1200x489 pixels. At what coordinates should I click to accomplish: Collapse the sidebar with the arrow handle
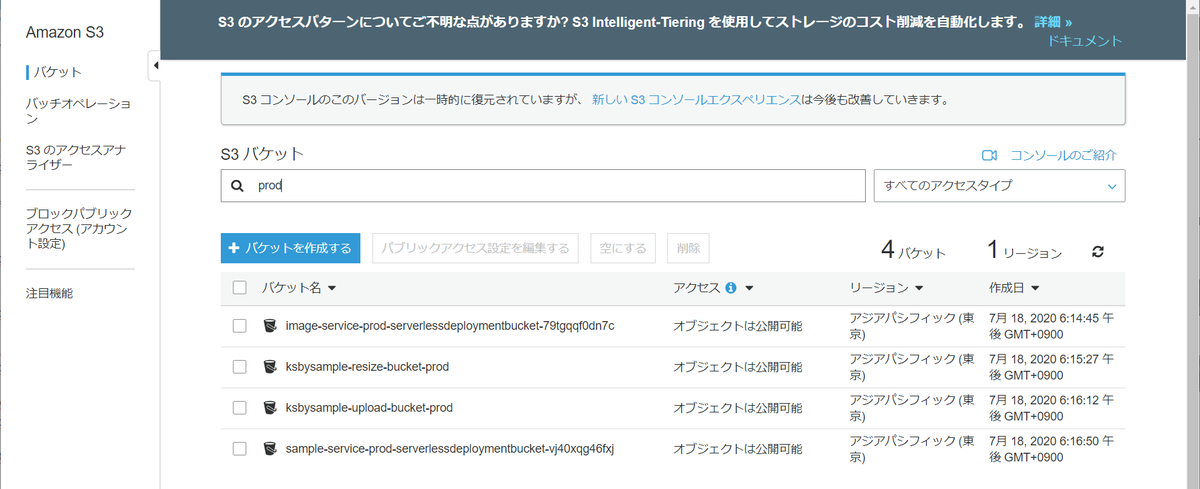tap(154, 66)
